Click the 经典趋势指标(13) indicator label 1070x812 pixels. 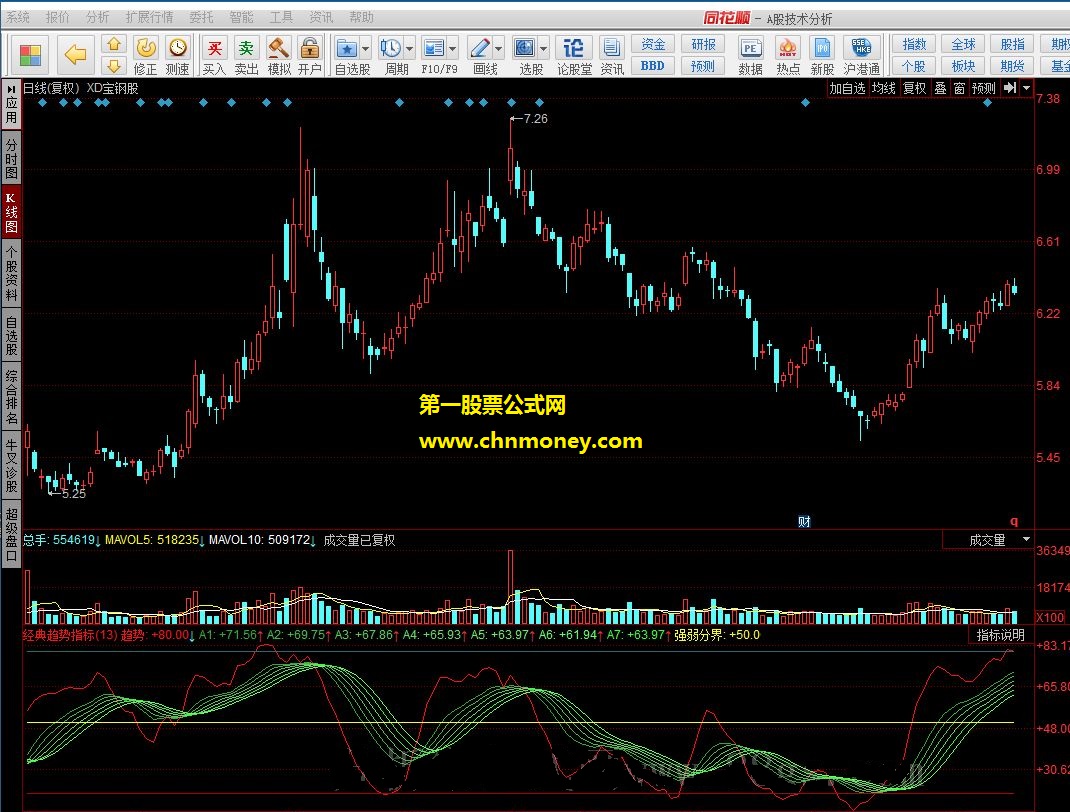[x=70, y=635]
